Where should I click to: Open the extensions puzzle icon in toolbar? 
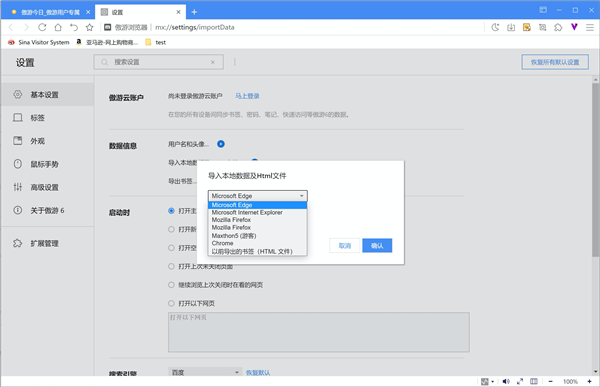pyautogui.click(x=558, y=27)
